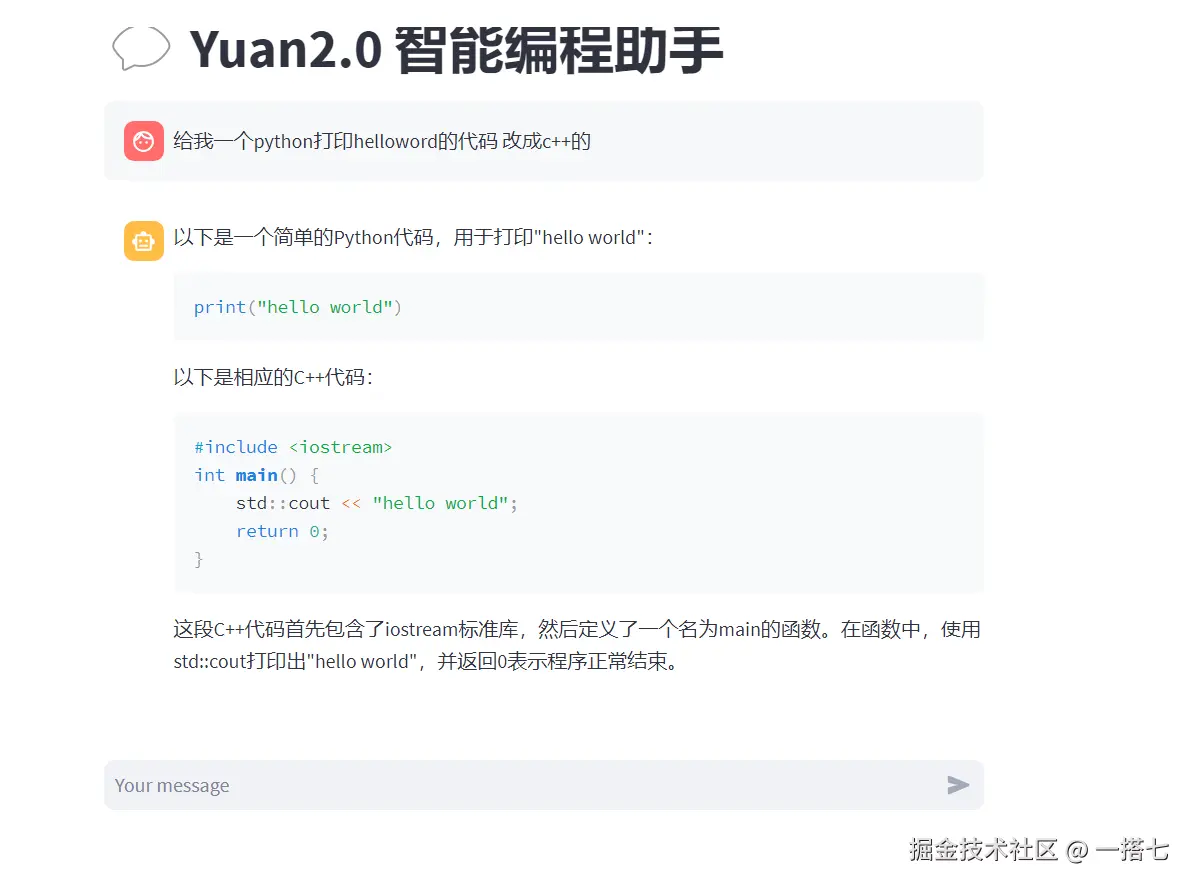Screen dimensions: 1194x888
Task: Click the assistant intro line 以下是一个简单的Python代码
Action: (x=413, y=238)
